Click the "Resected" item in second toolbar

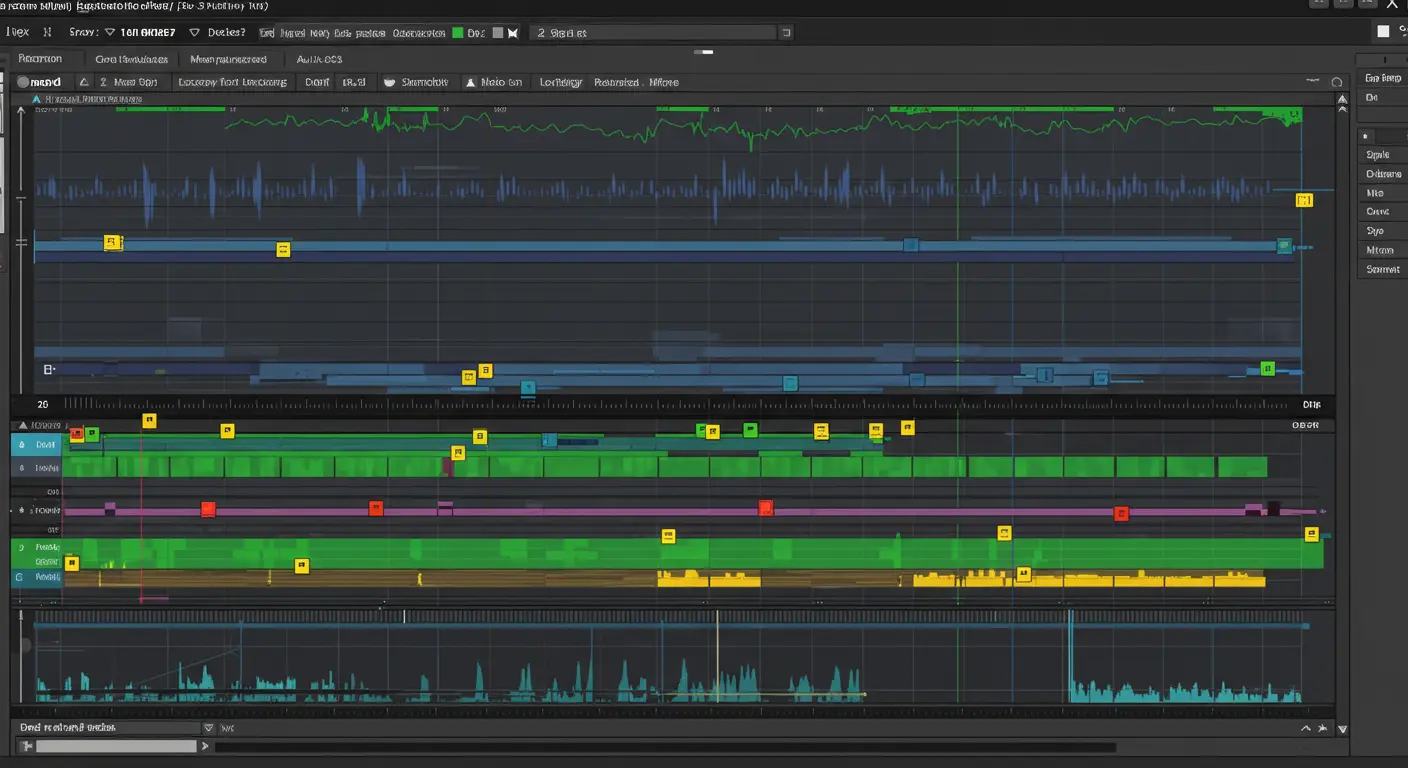[x=616, y=82]
